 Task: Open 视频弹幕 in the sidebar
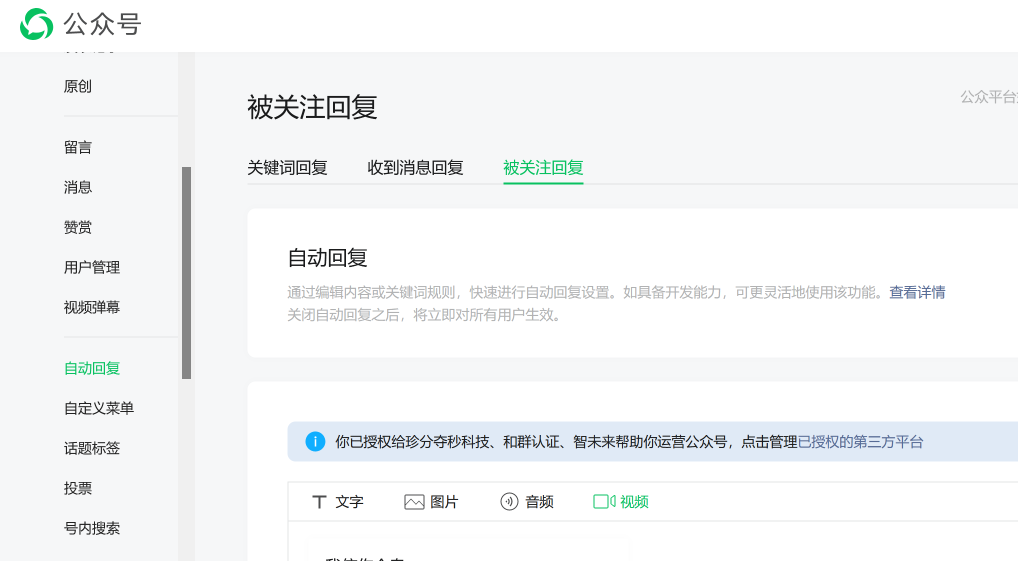click(92, 308)
